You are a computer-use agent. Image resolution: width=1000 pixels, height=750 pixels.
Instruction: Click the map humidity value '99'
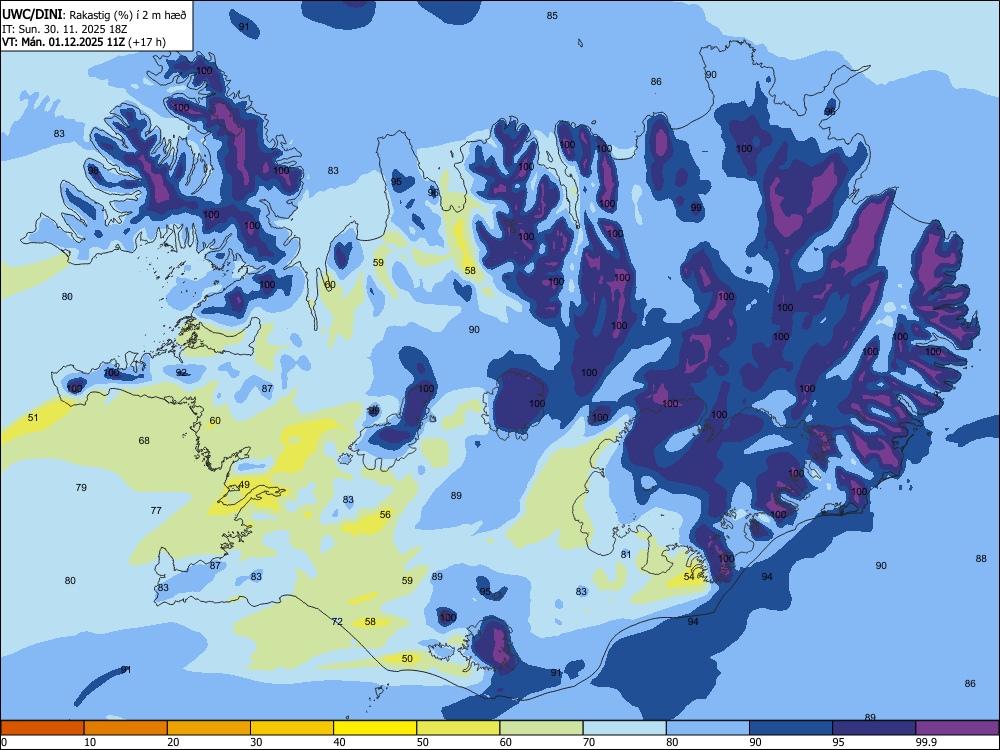pyautogui.click(x=696, y=207)
